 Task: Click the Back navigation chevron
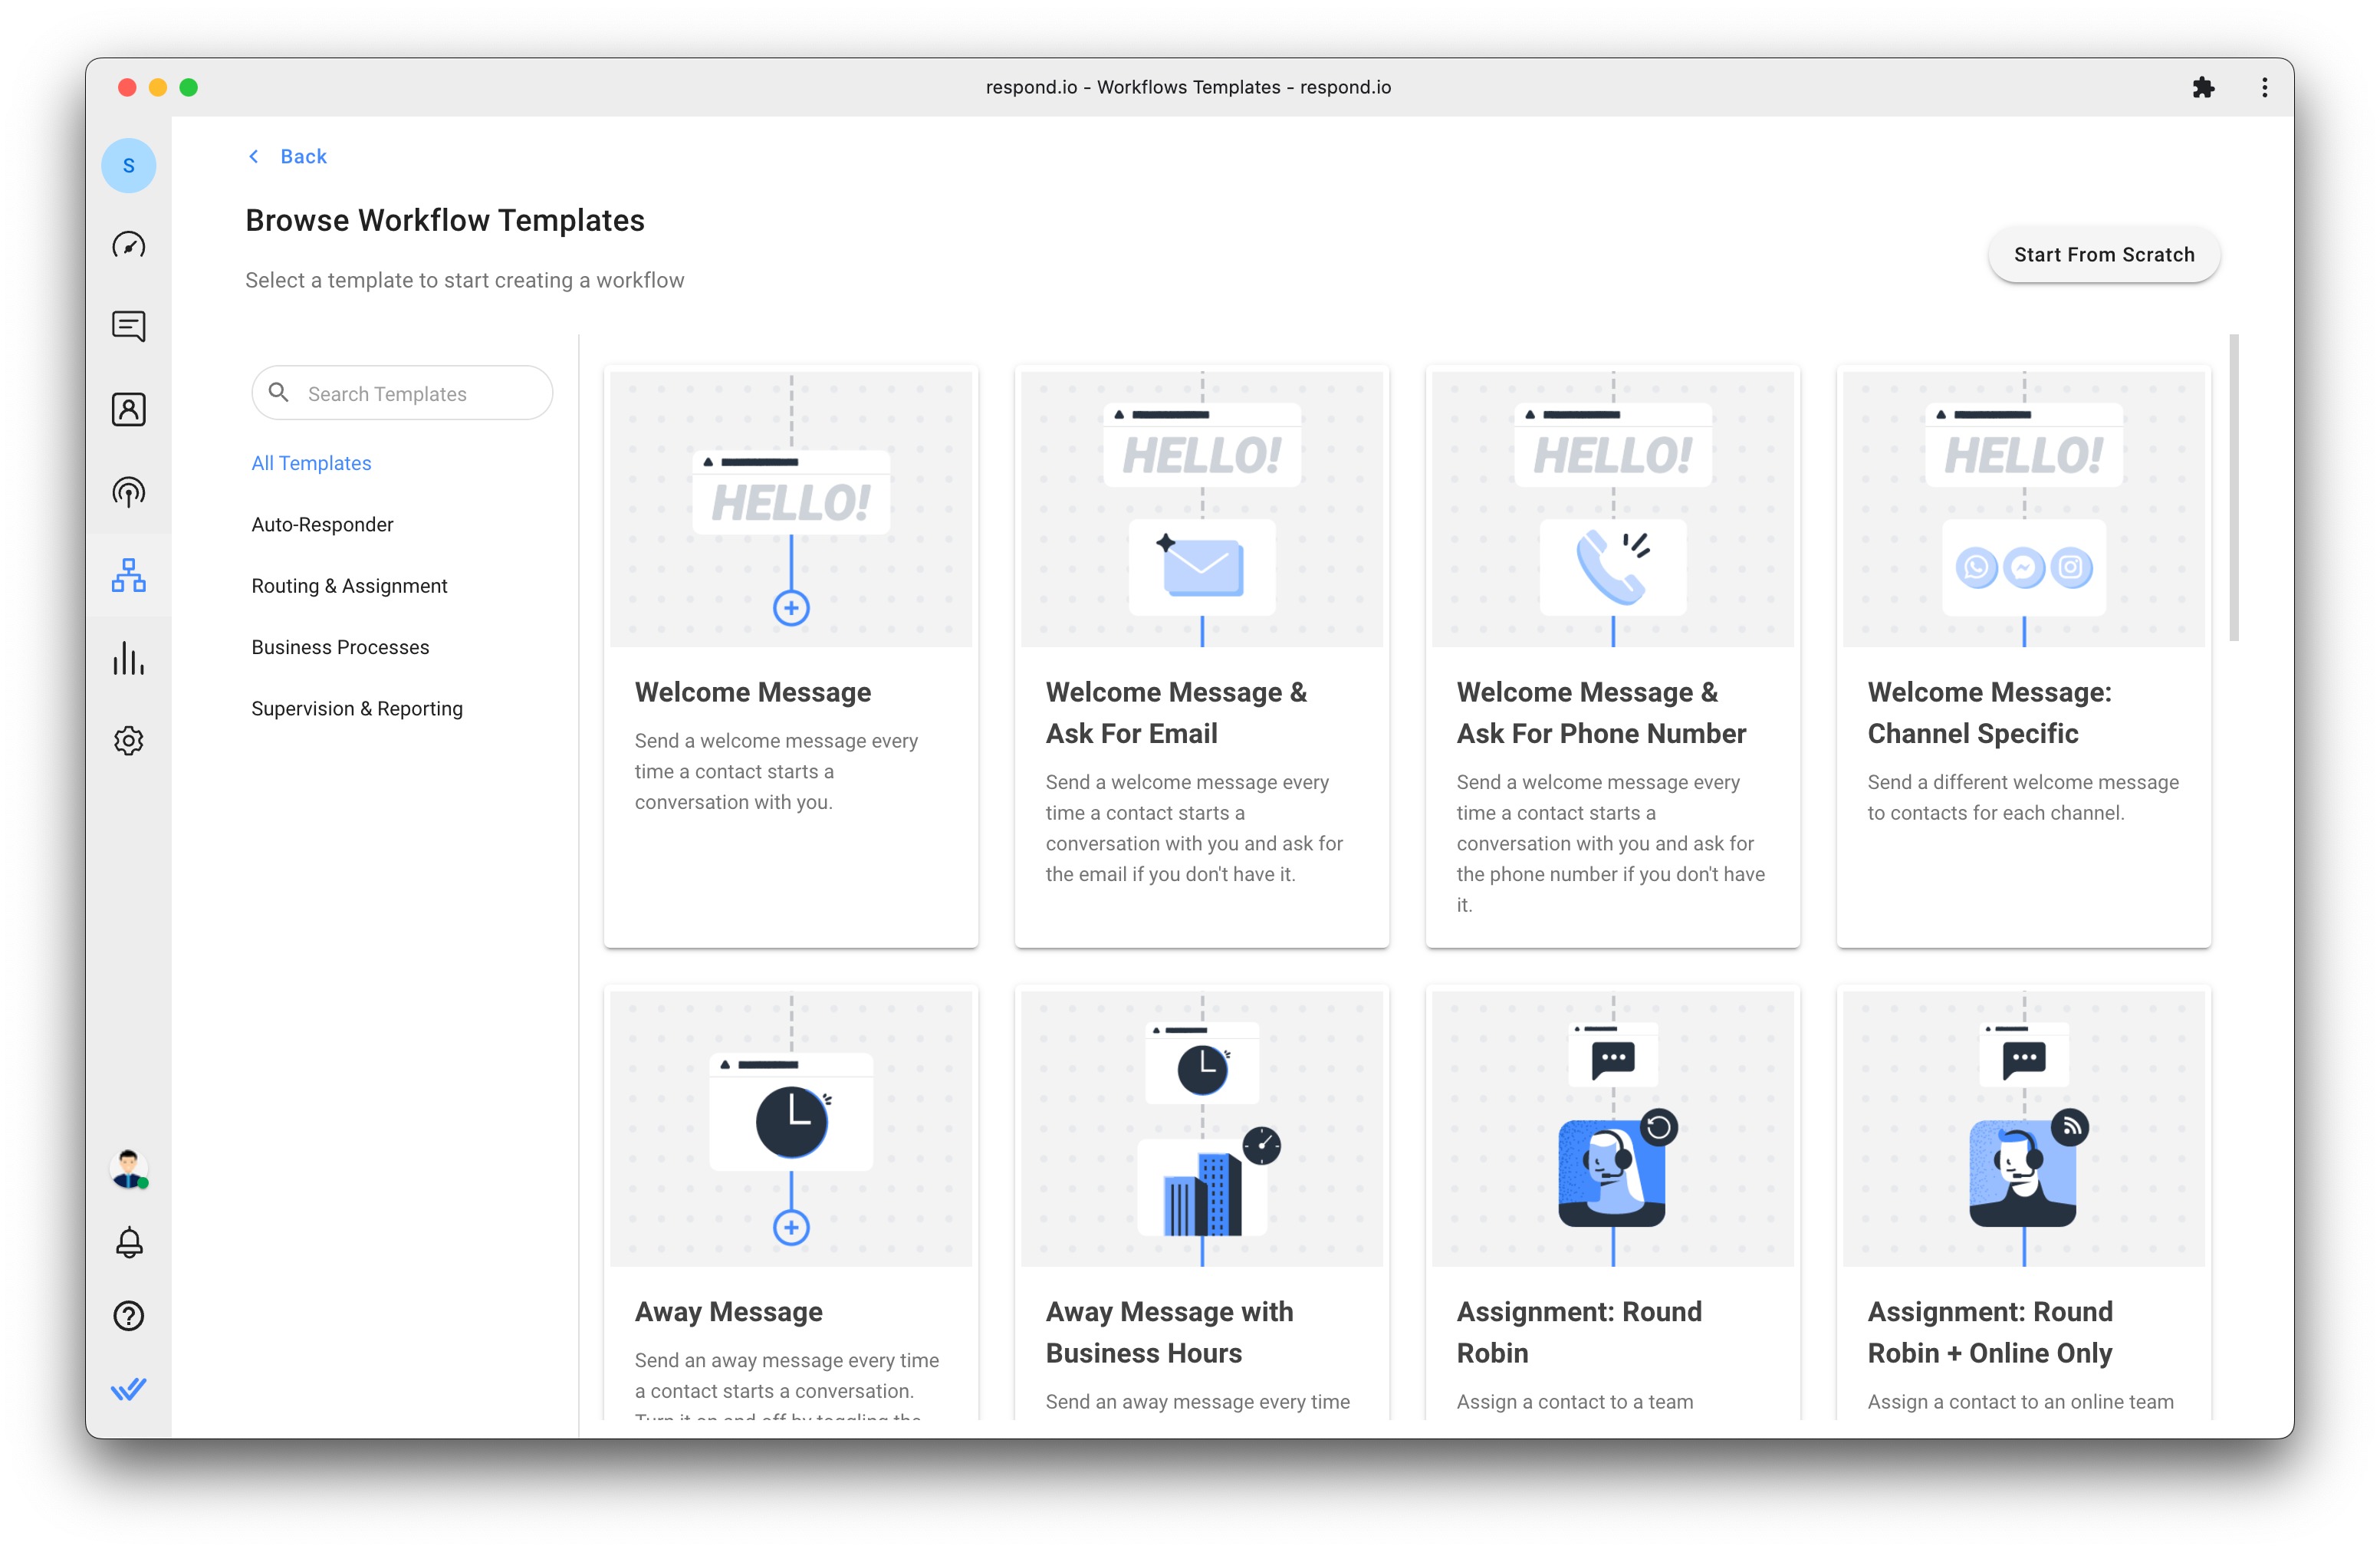[255, 158]
